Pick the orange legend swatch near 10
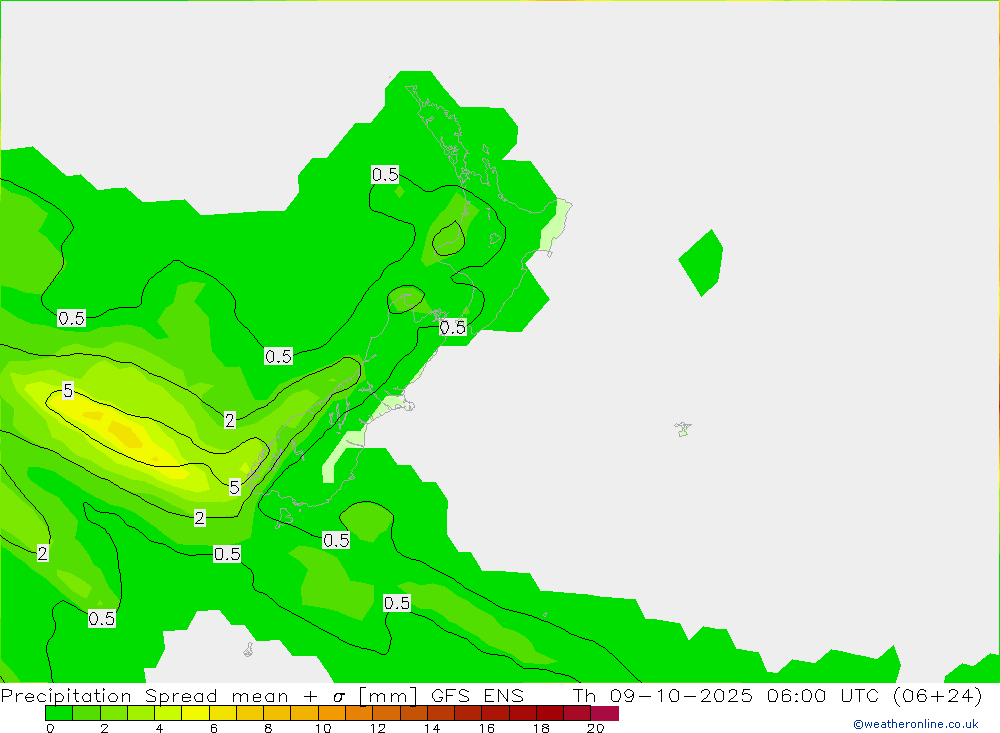The height and width of the screenshot is (733, 1000). pyautogui.click(x=331, y=713)
